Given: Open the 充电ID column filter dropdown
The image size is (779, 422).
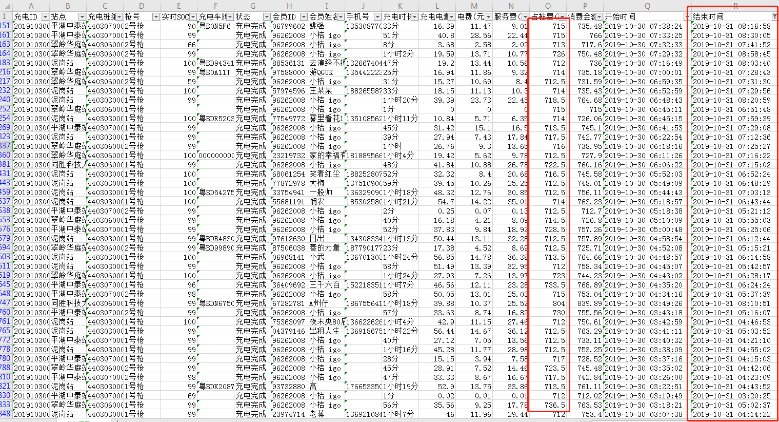Looking at the screenshot, I should 44,18.
